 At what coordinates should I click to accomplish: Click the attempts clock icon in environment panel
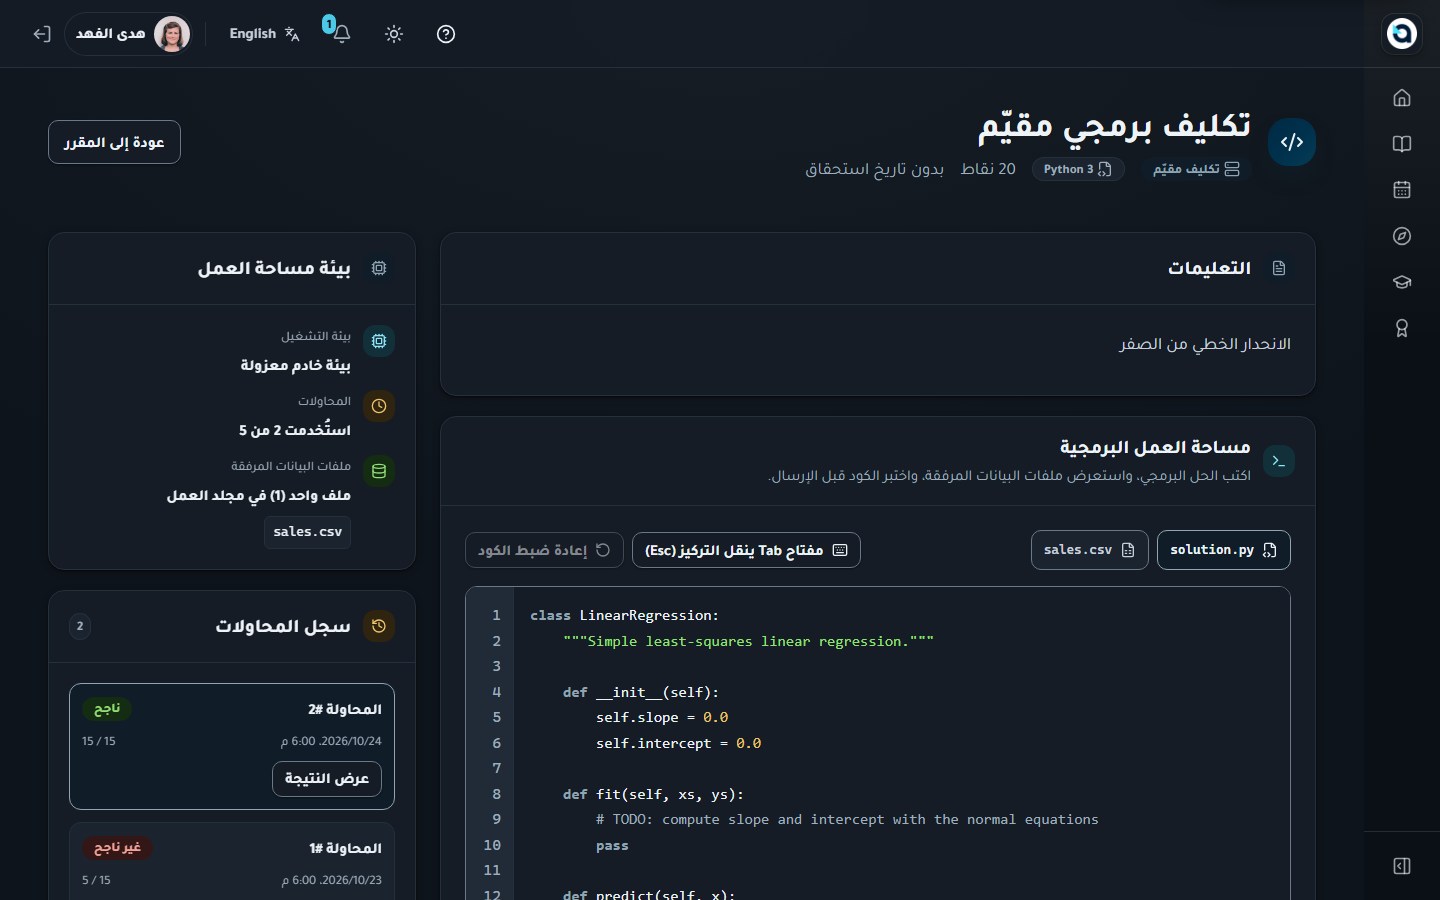pyautogui.click(x=379, y=406)
